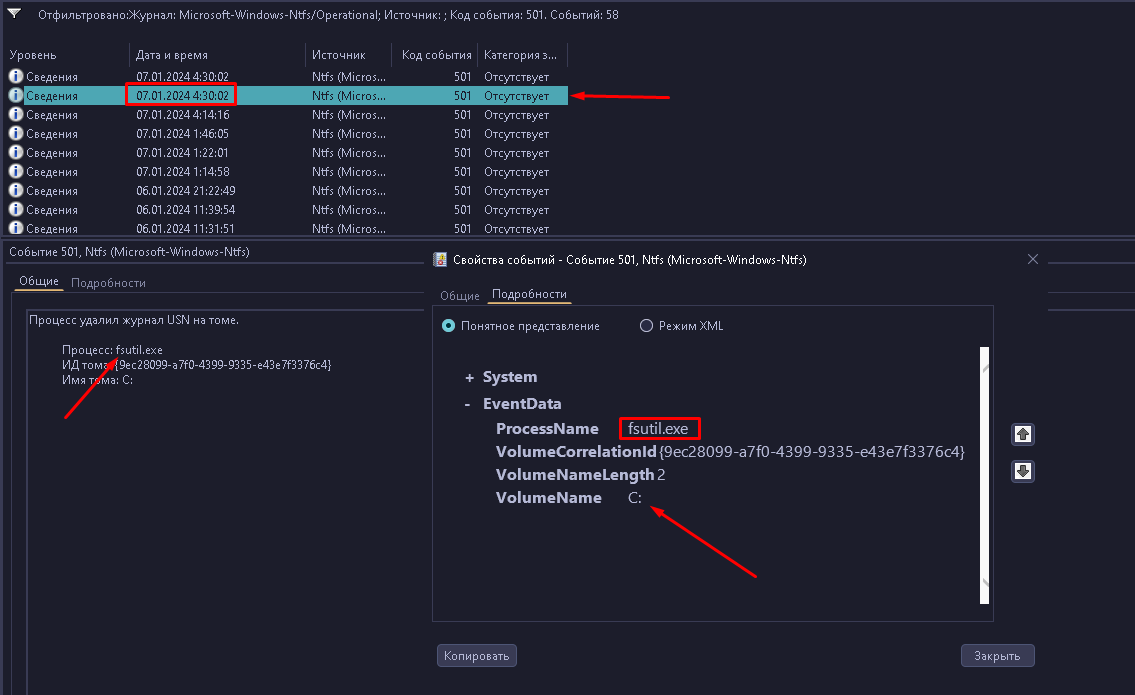Click the Отфильтровано filter summary text
The image size is (1135, 695).
point(328,14)
